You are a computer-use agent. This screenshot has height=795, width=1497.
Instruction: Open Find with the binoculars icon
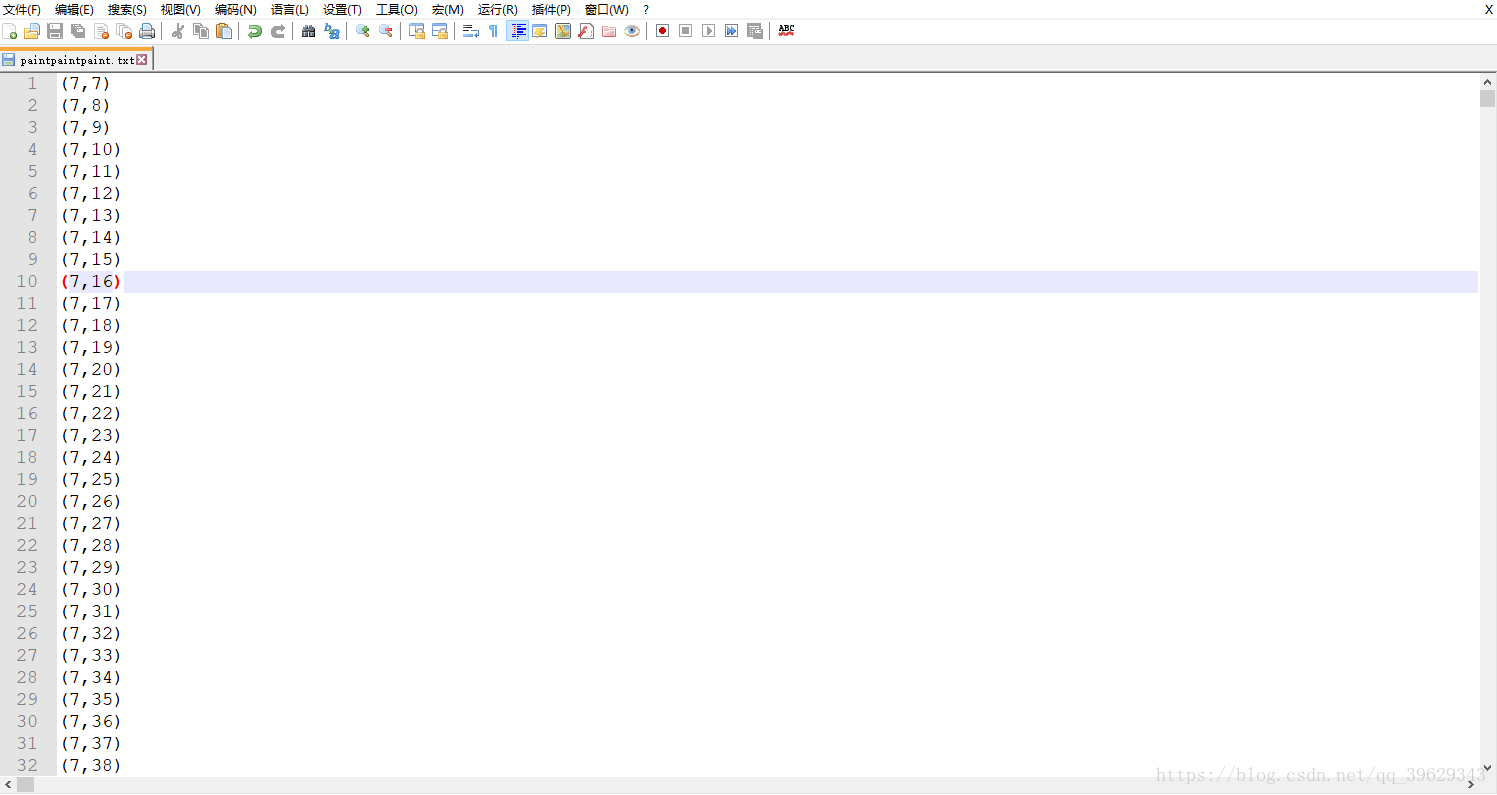pyautogui.click(x=309, y=31)
